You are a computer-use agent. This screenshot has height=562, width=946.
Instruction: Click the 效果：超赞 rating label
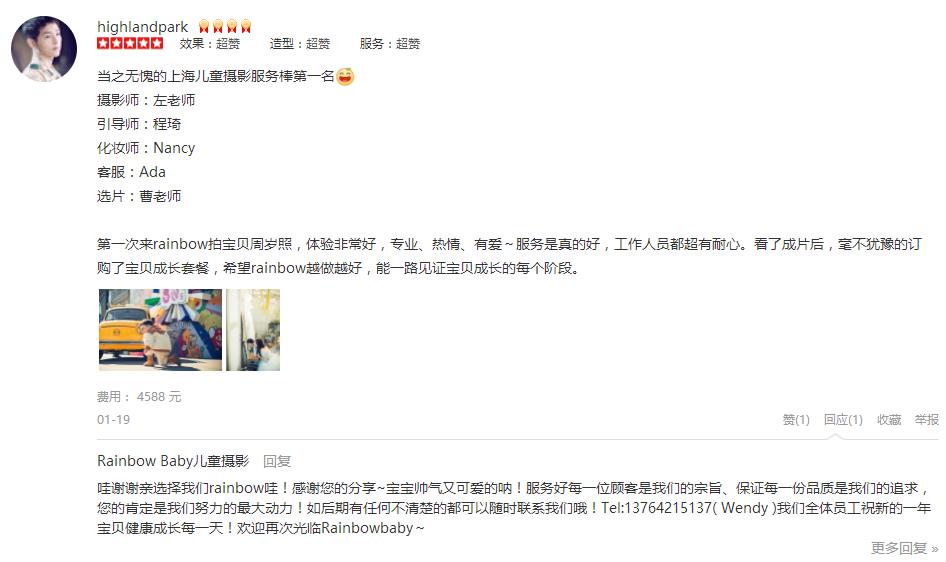click(x=209, y=43)
